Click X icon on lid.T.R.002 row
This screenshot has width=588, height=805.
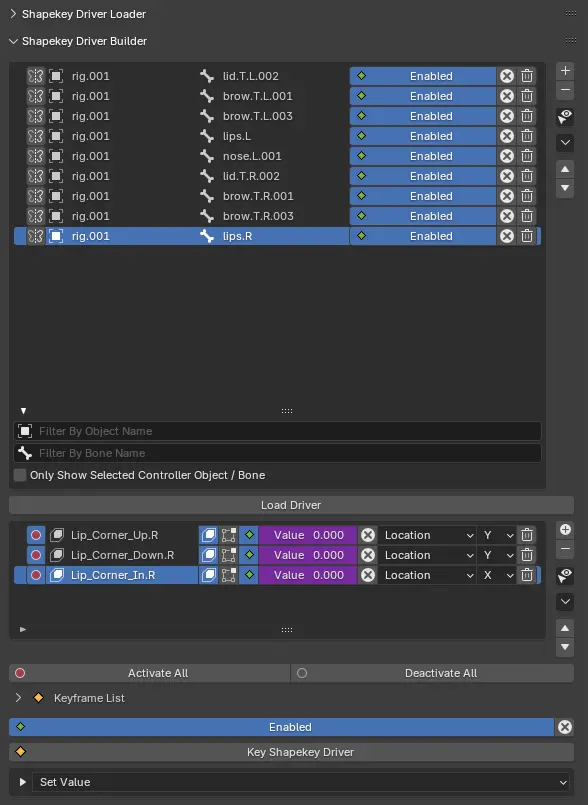point(507,176)
